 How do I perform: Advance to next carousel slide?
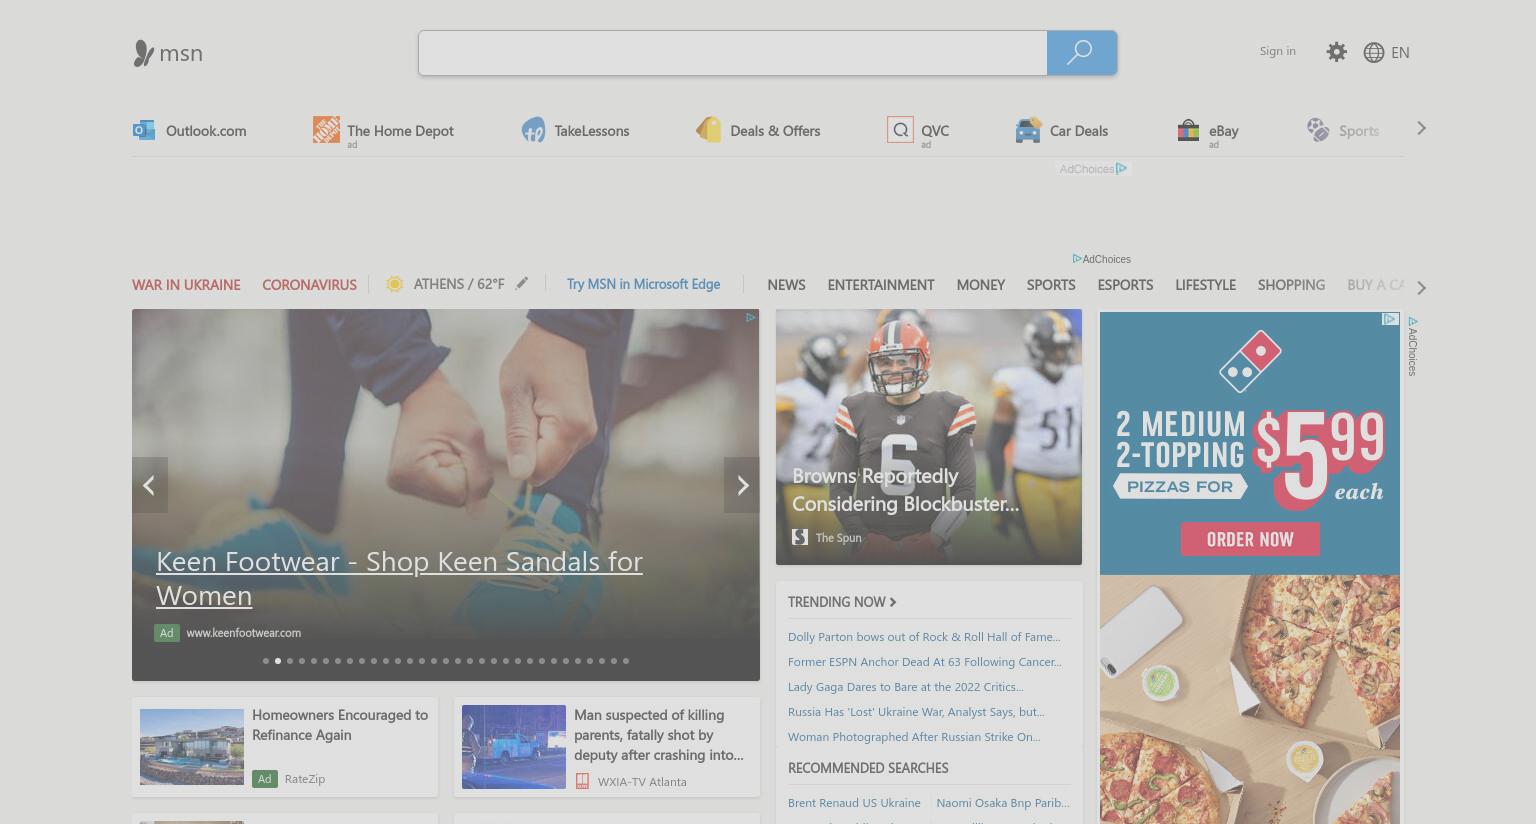pos(742,485)
